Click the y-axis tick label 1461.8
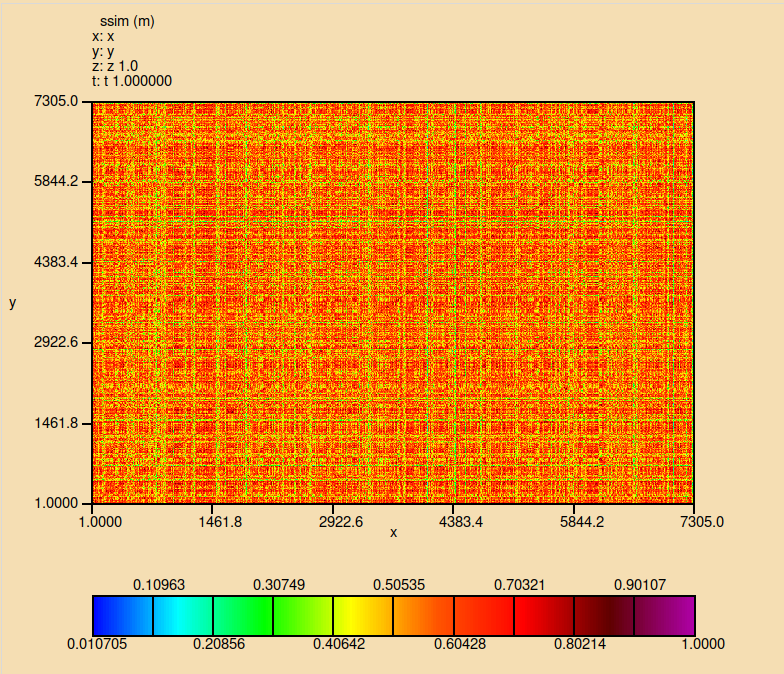 [x=56, y=422]
